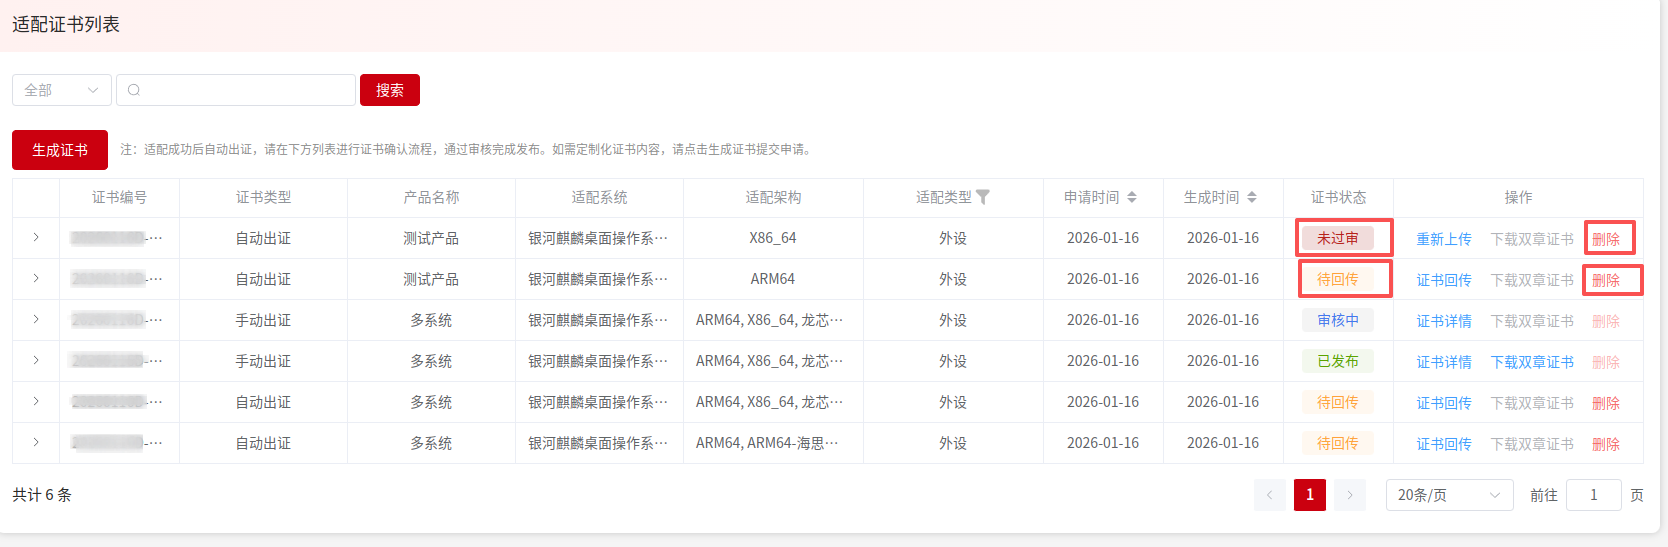Image resolution: width=1668 pixels, height=547 pixels.
Task: Open the 全部 filter dropdown
Action: (61, 90)
